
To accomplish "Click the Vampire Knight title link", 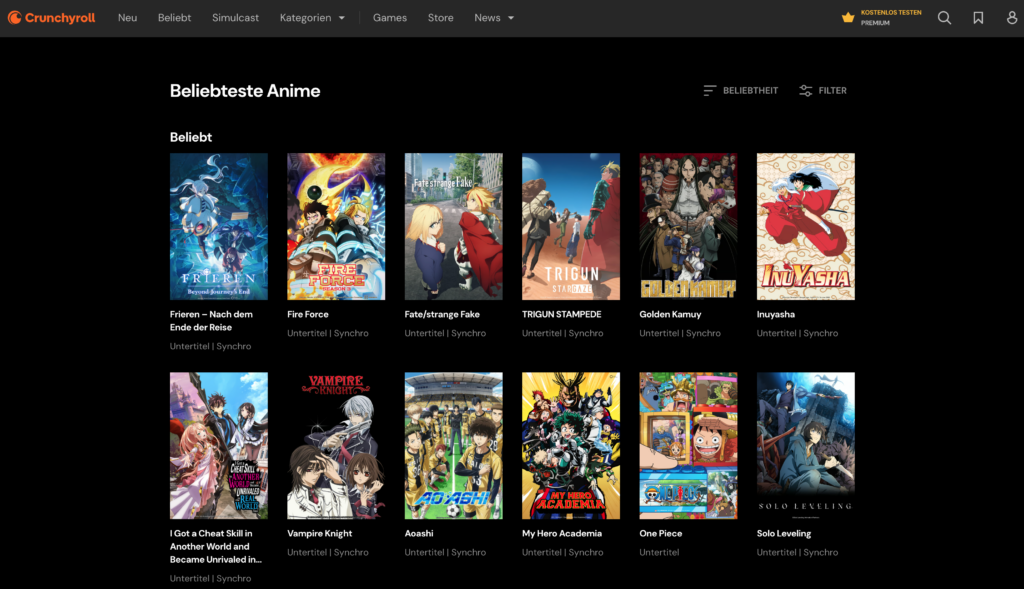I will pos(319,533).
